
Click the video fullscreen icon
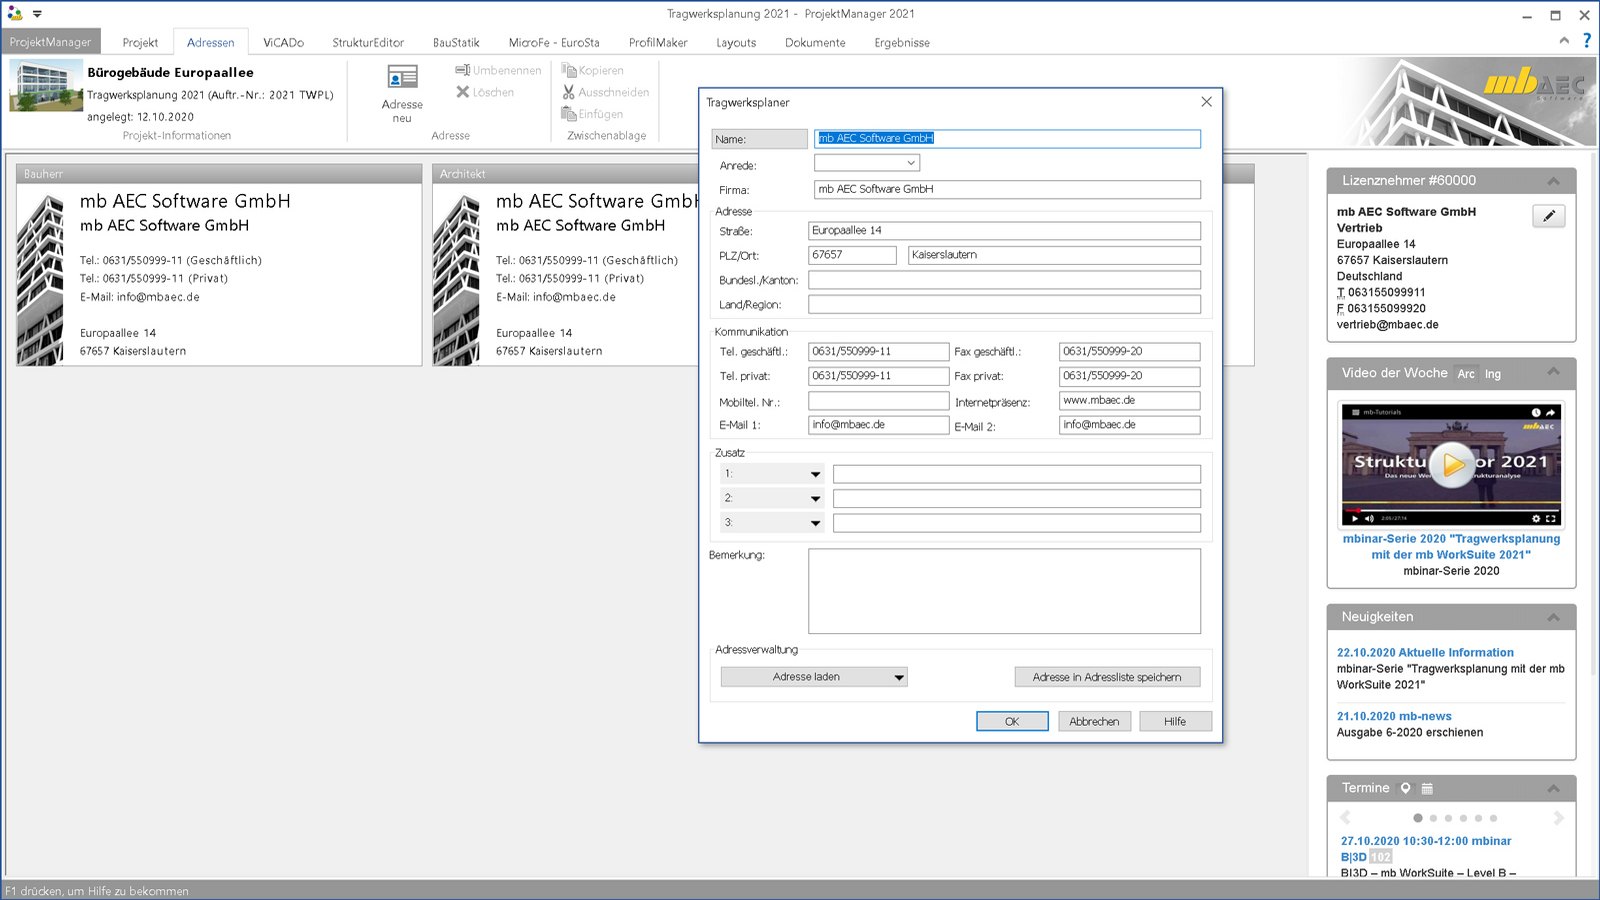1550,518
